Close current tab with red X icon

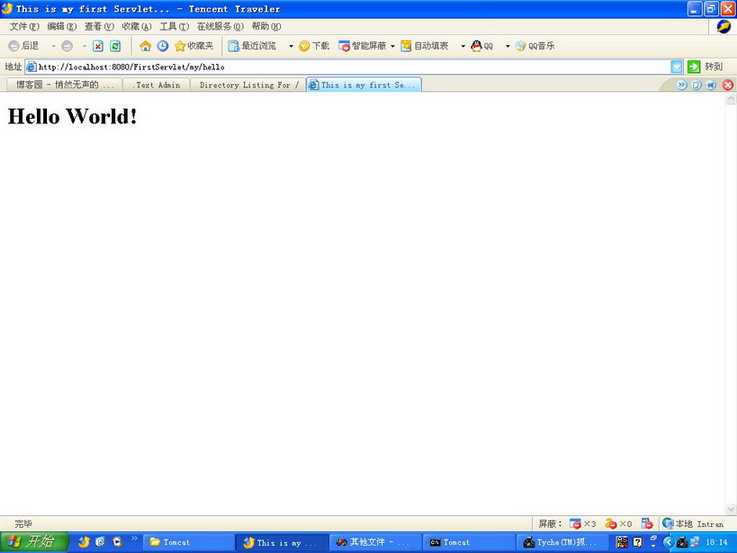(x=728, y=85)
